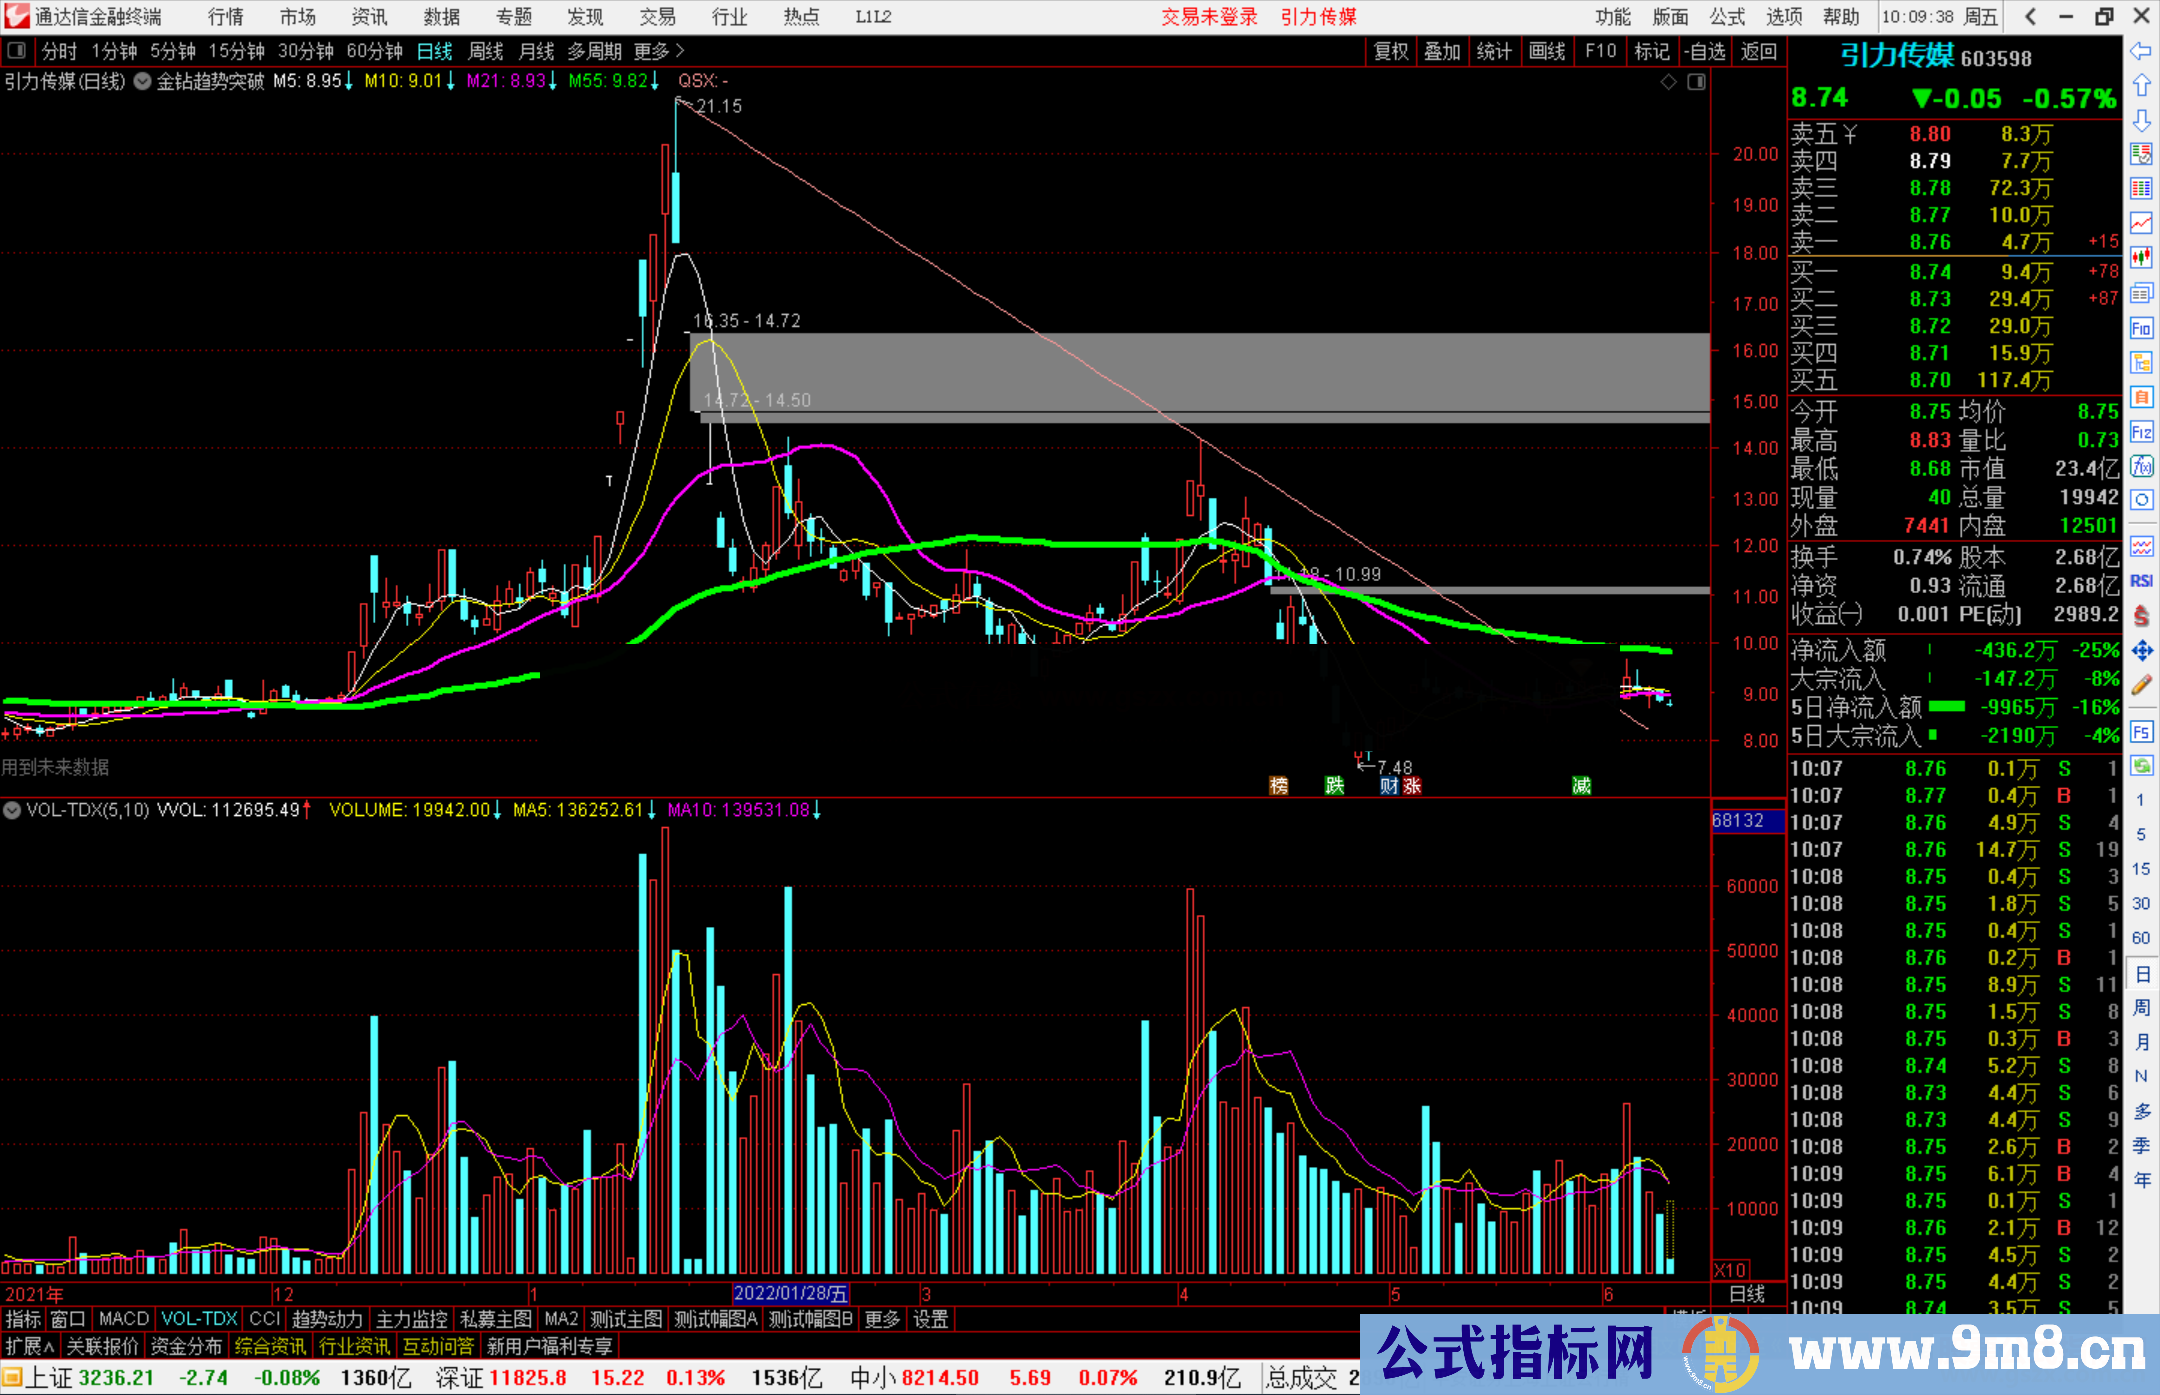The image size is (2160, 1395).
Task: Toggle the VOL-TDX indicator circle button
Action: (12, 810)
